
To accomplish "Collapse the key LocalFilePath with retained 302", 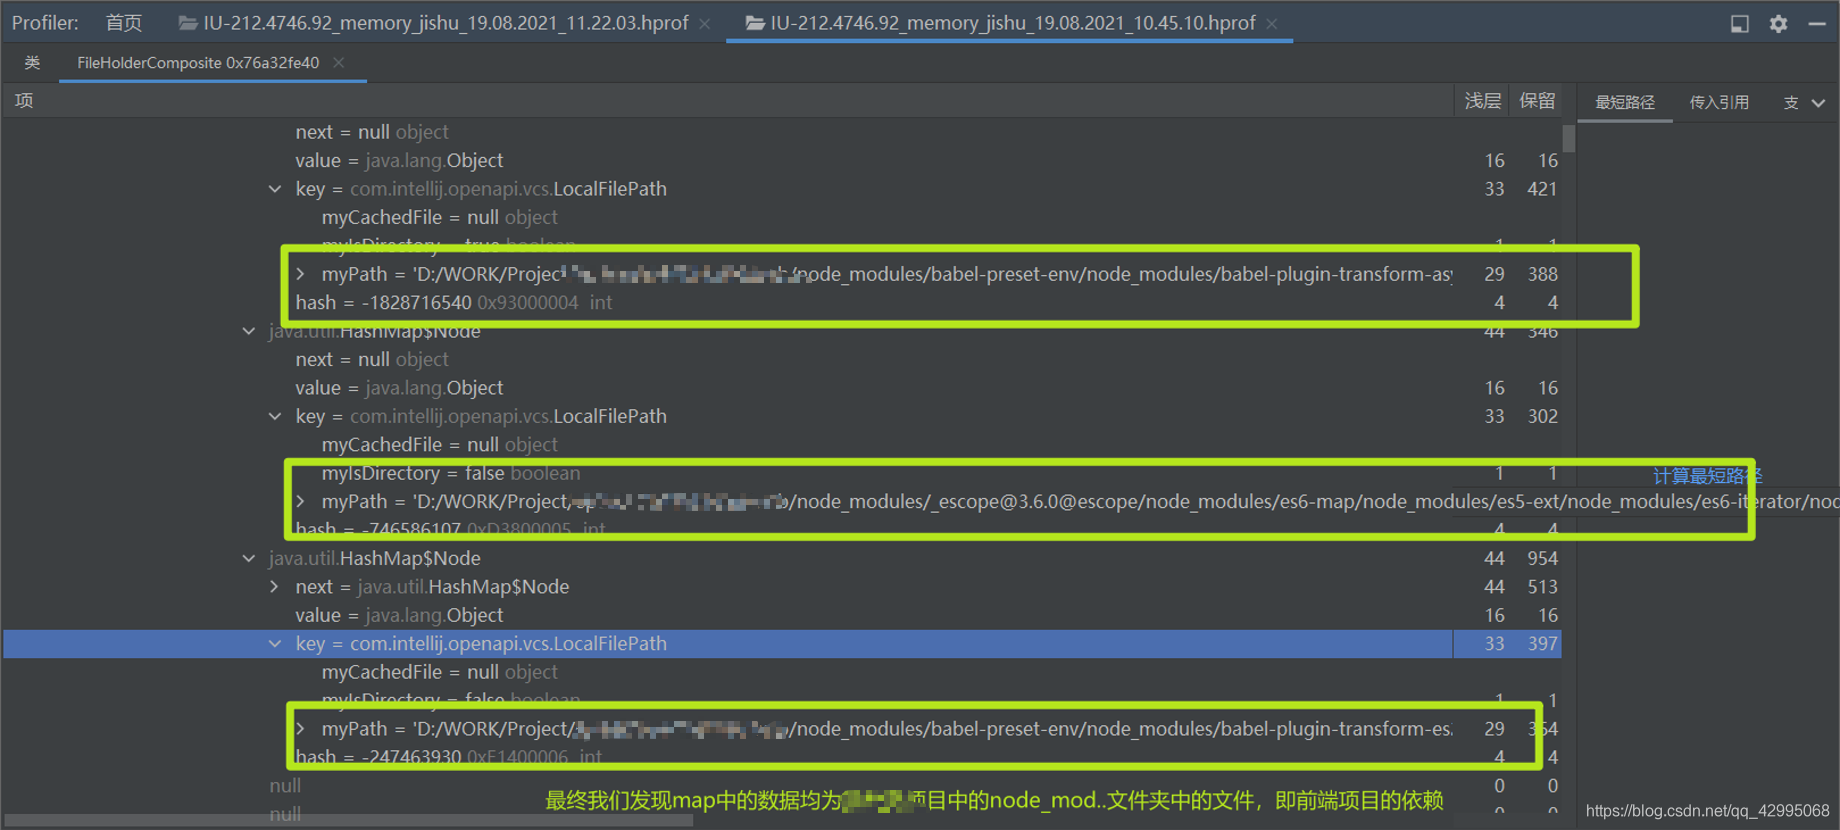I will (275, 416).
